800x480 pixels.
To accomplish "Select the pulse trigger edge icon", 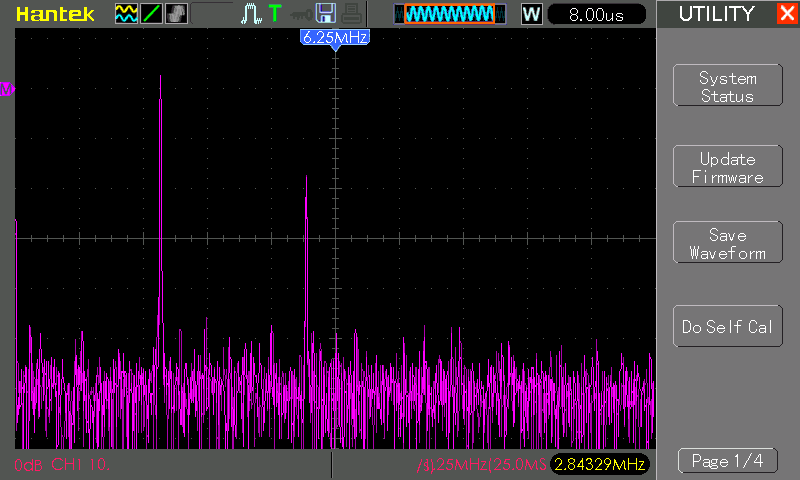I will pyautogui.click(x=251, y=14).
